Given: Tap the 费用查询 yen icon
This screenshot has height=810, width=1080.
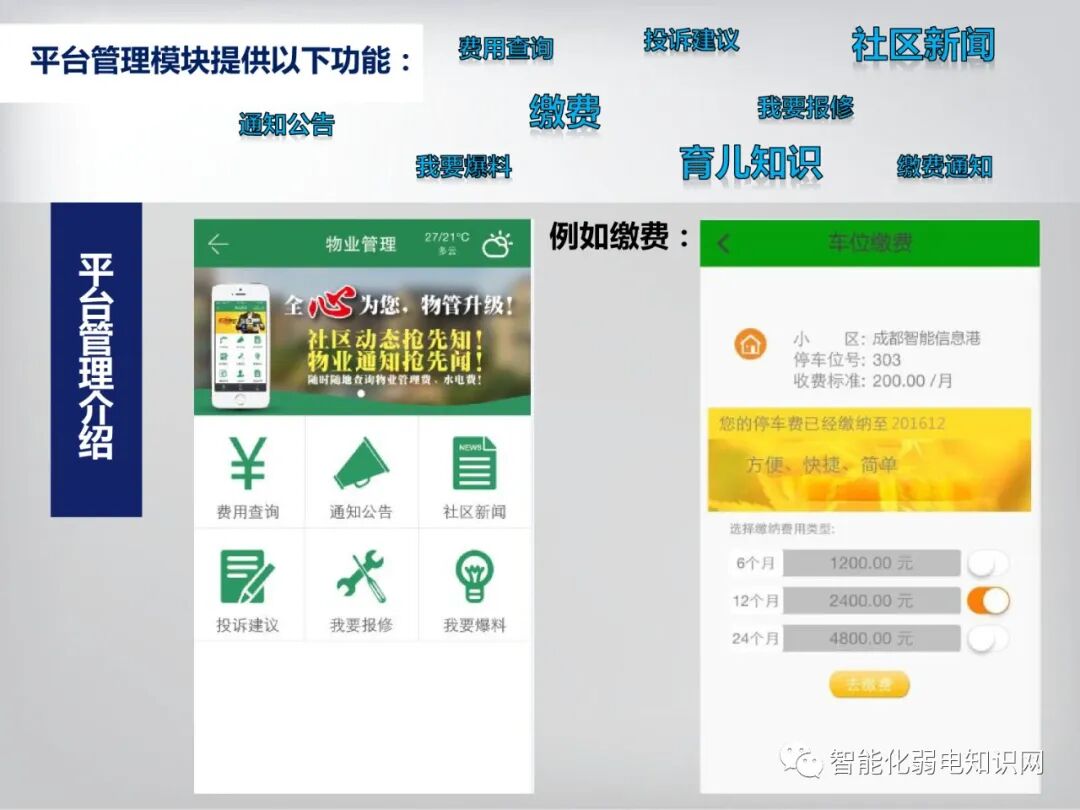Looking at the screenshot, I should [x=248, y=463].
